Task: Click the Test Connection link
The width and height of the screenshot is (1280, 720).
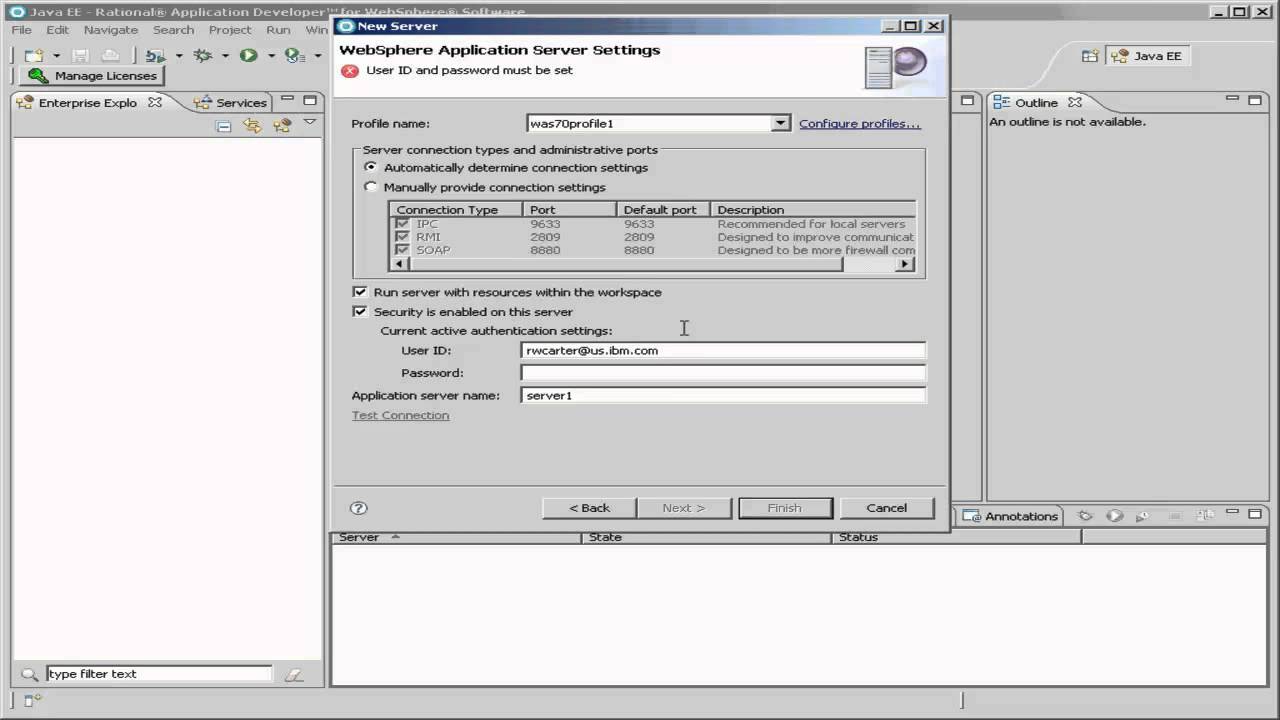Action: [400, 415]
